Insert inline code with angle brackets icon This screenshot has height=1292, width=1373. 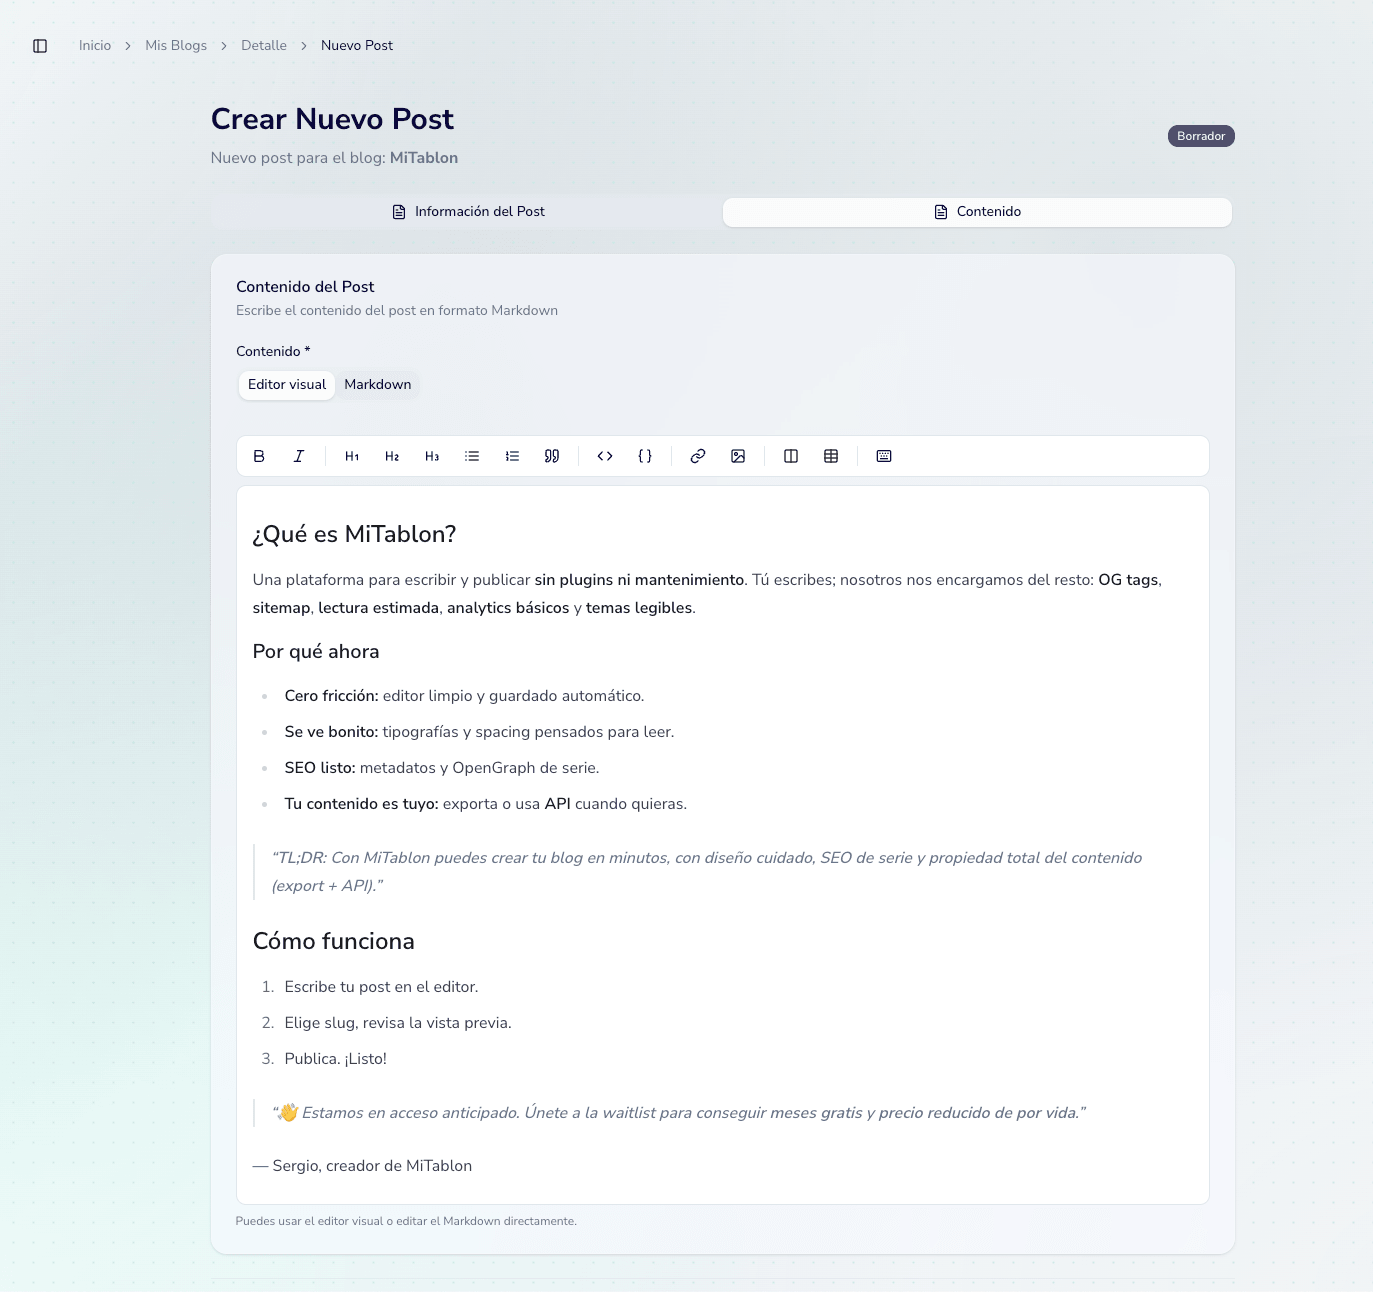coord(605,456)
